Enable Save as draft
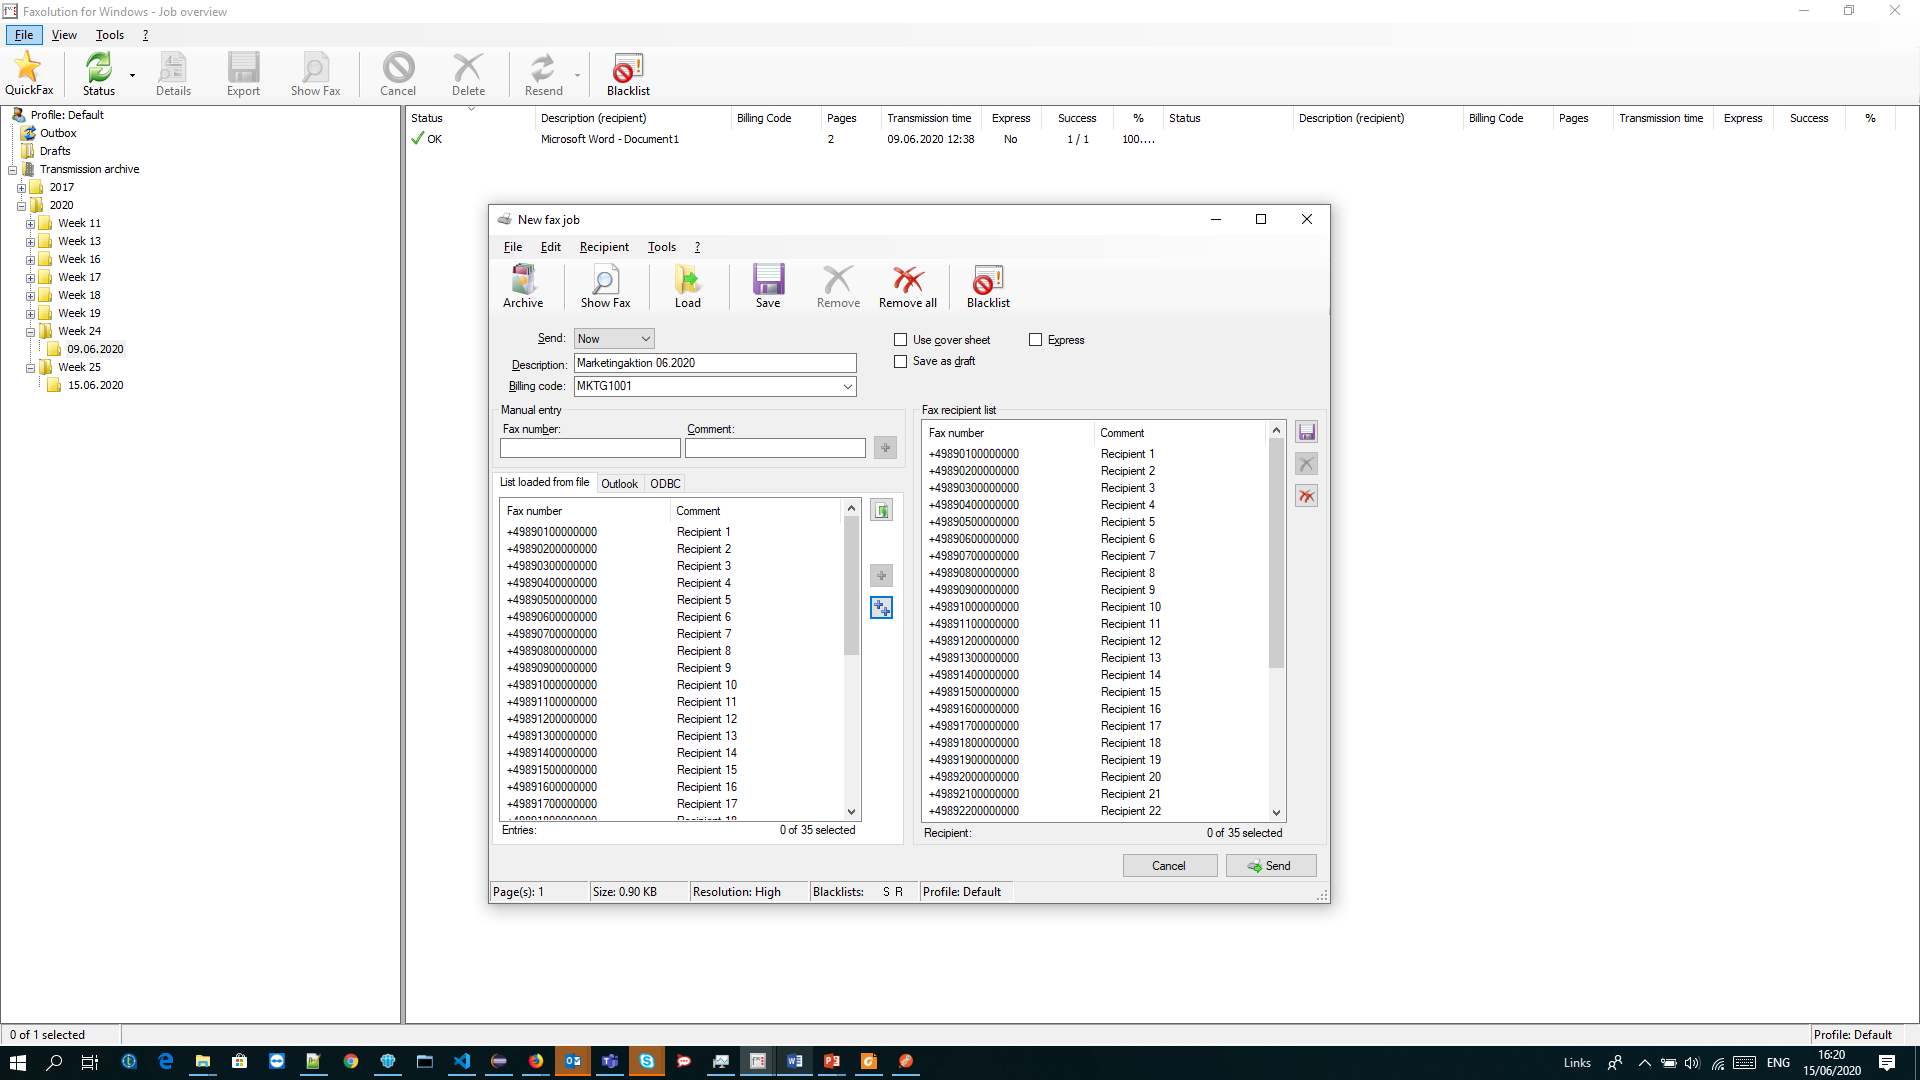This screenshot has height=1080, width=1920. pos(900,361)
